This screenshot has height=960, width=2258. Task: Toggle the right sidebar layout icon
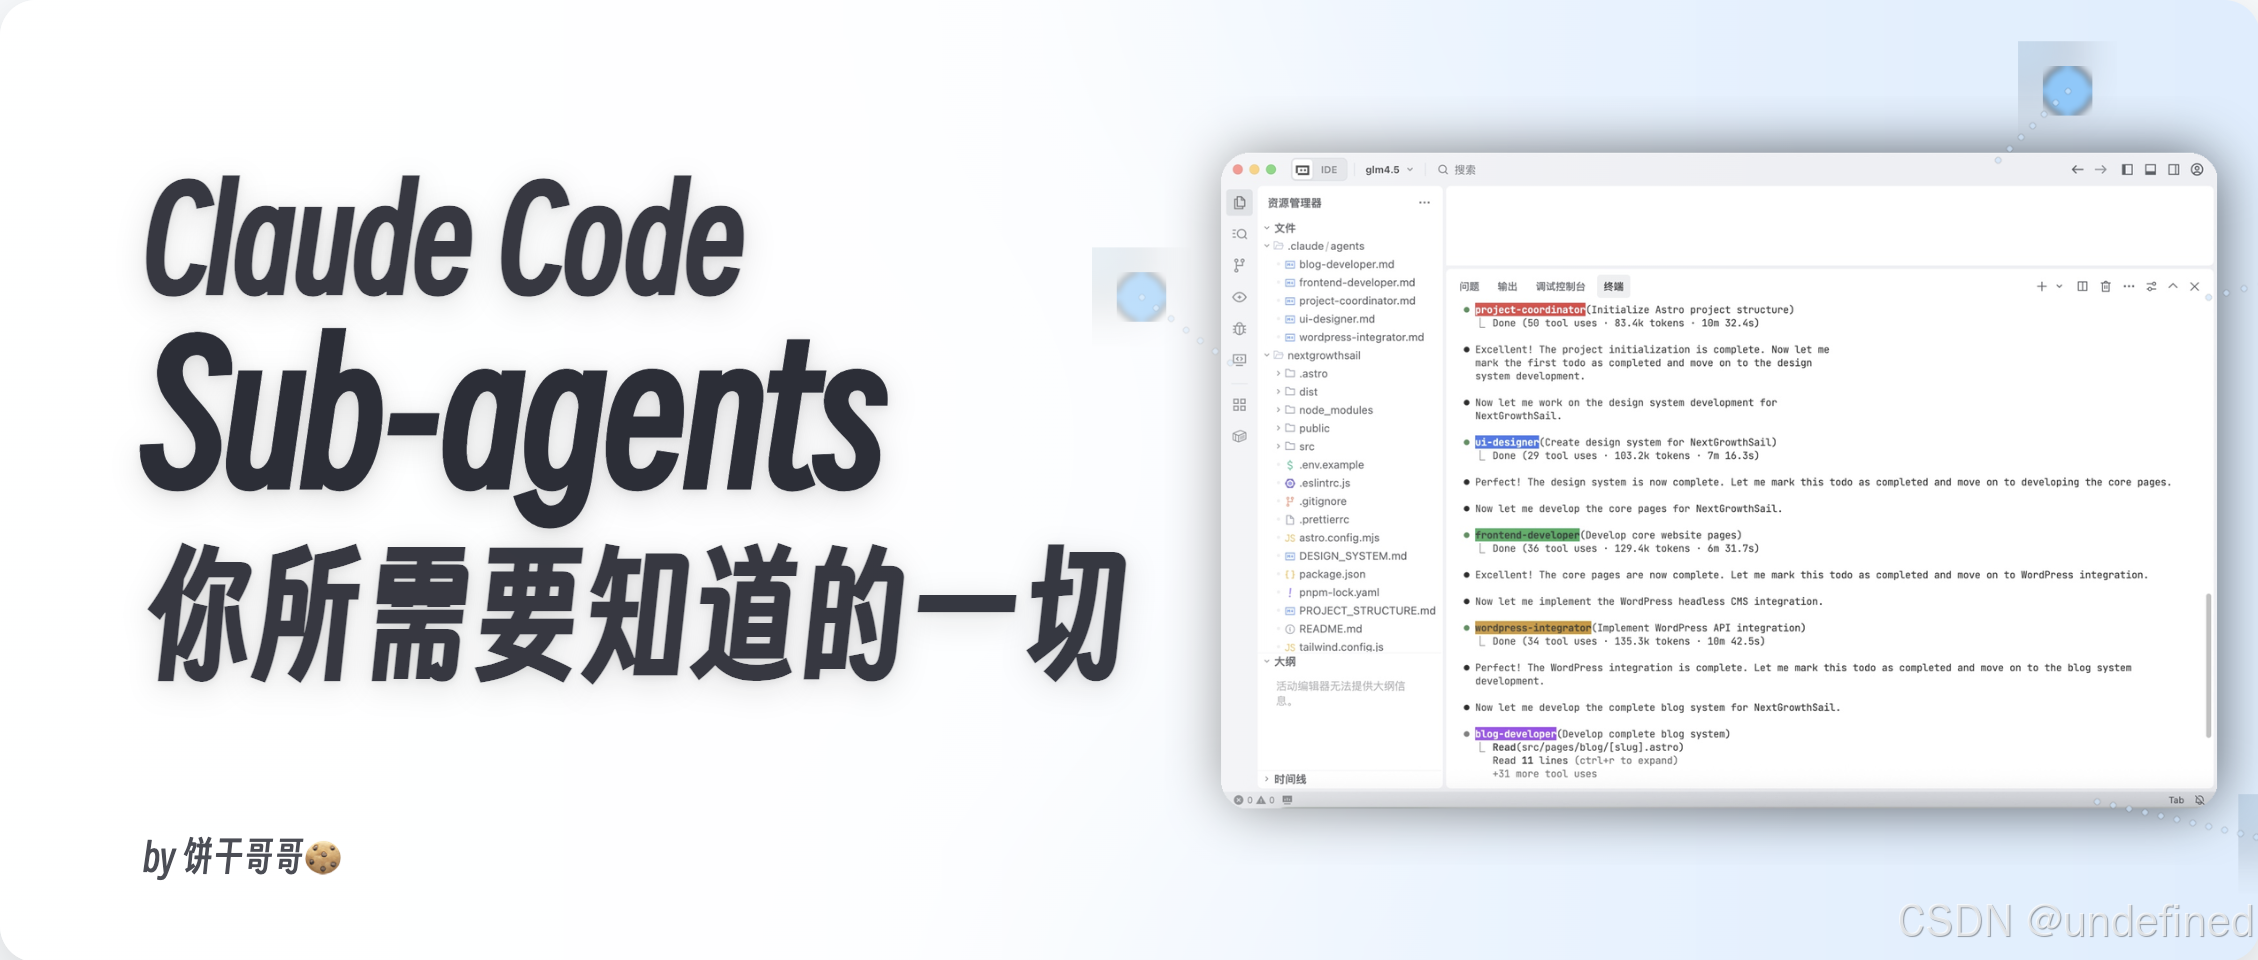point(2174,170)
